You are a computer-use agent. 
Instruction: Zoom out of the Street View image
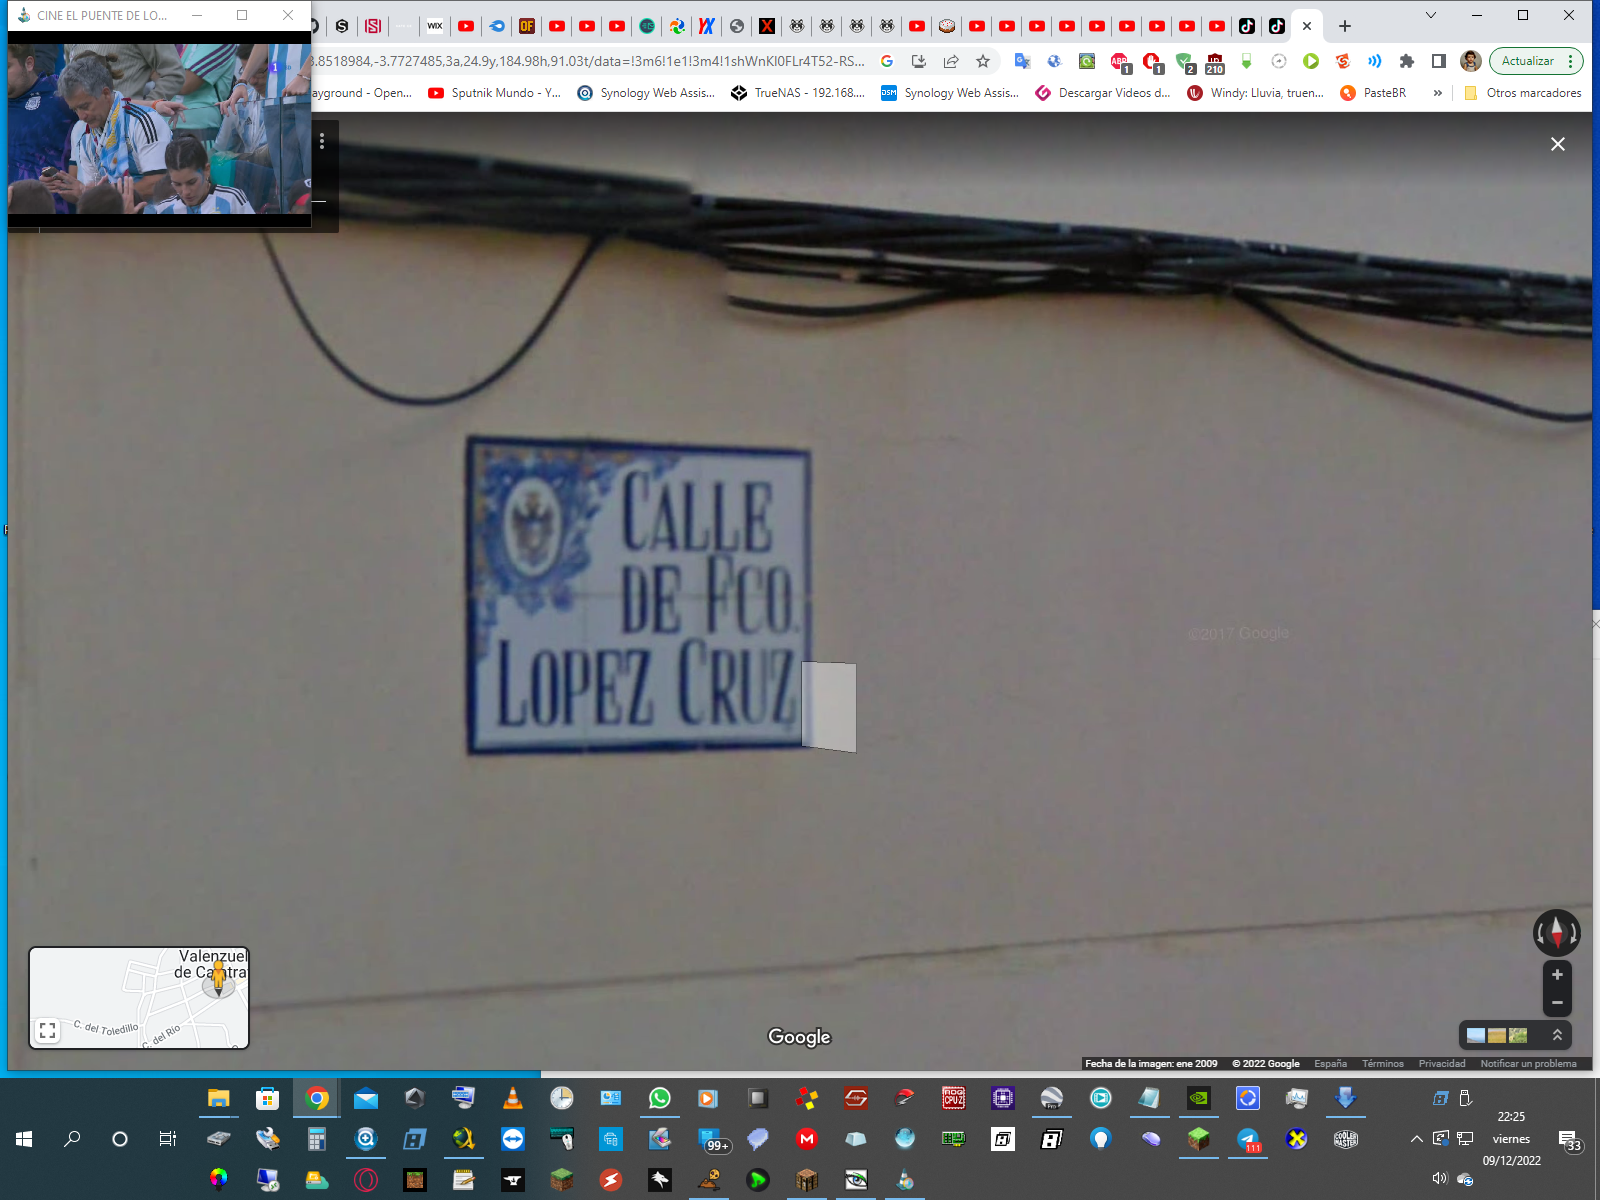[1557, 1002]
